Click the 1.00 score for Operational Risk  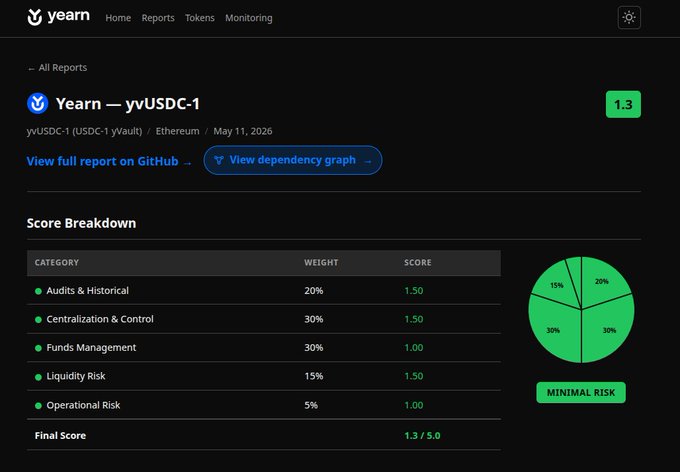point(414,405)
